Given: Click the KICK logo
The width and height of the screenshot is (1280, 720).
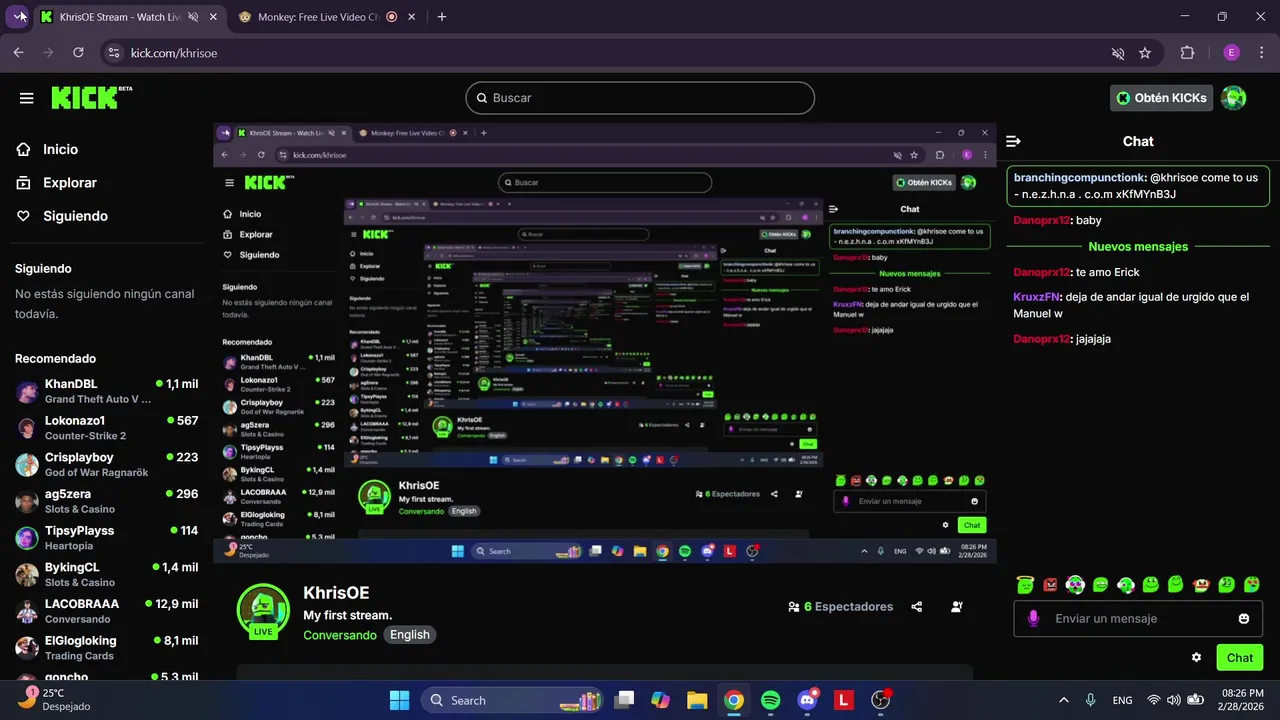Looking at the screenshot, I should 91,97.
